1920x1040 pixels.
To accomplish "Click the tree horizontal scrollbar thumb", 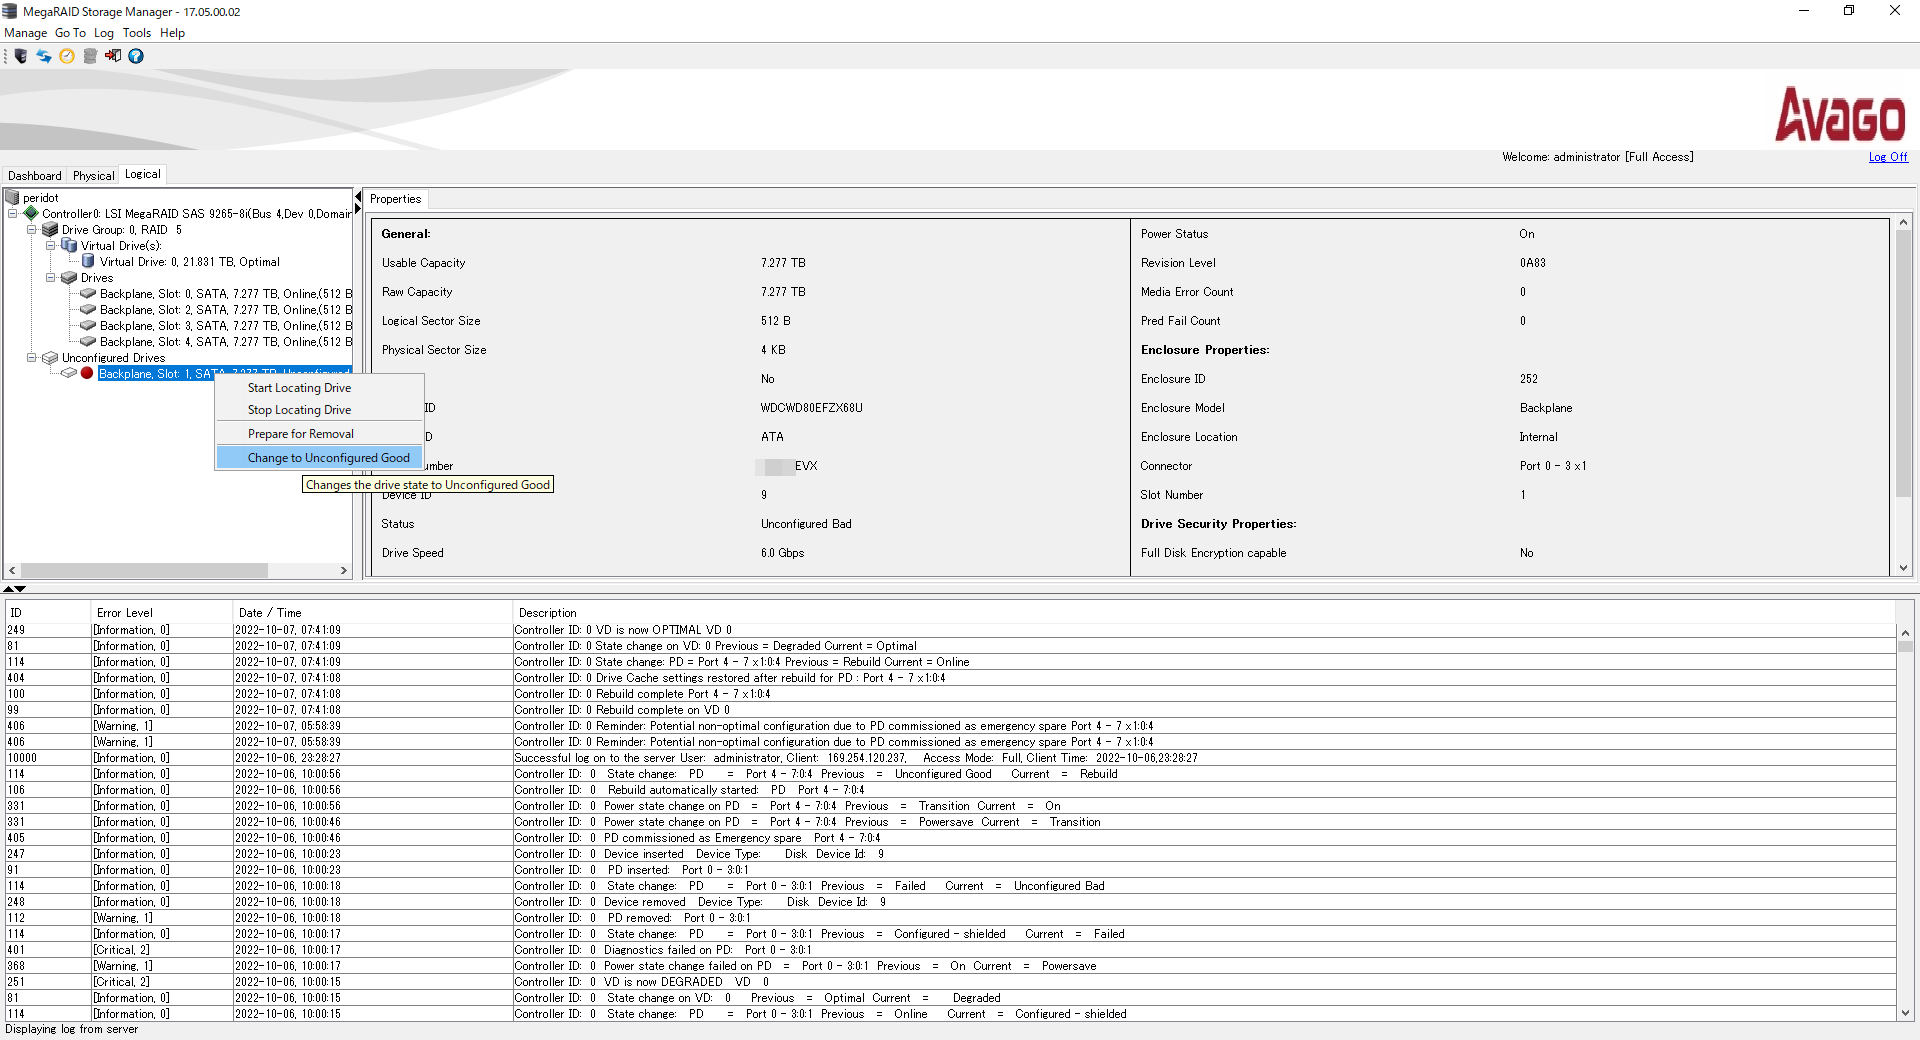I will pos(144,570).
